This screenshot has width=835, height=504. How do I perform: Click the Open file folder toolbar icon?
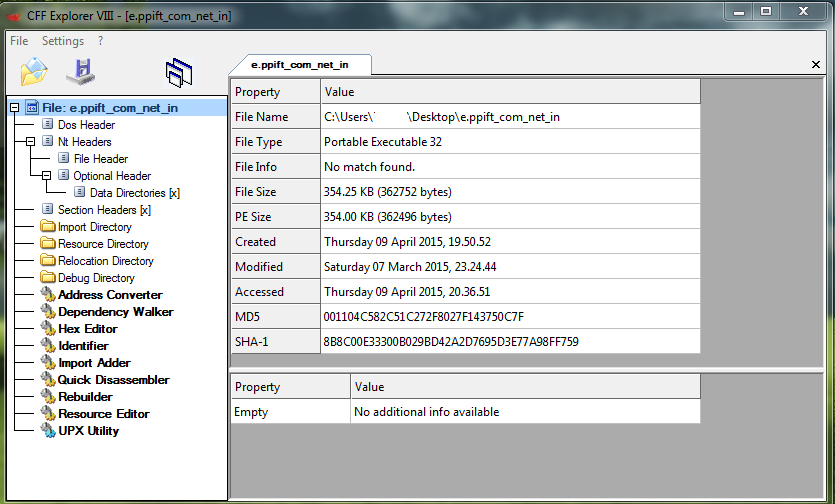click(34, 71)
